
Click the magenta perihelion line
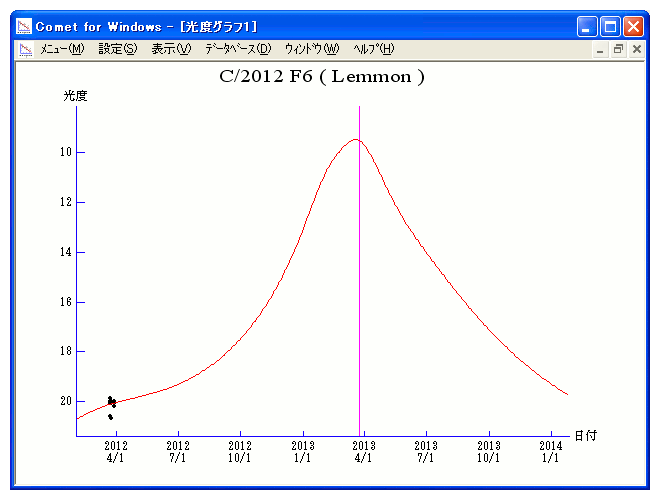point(359,269)
